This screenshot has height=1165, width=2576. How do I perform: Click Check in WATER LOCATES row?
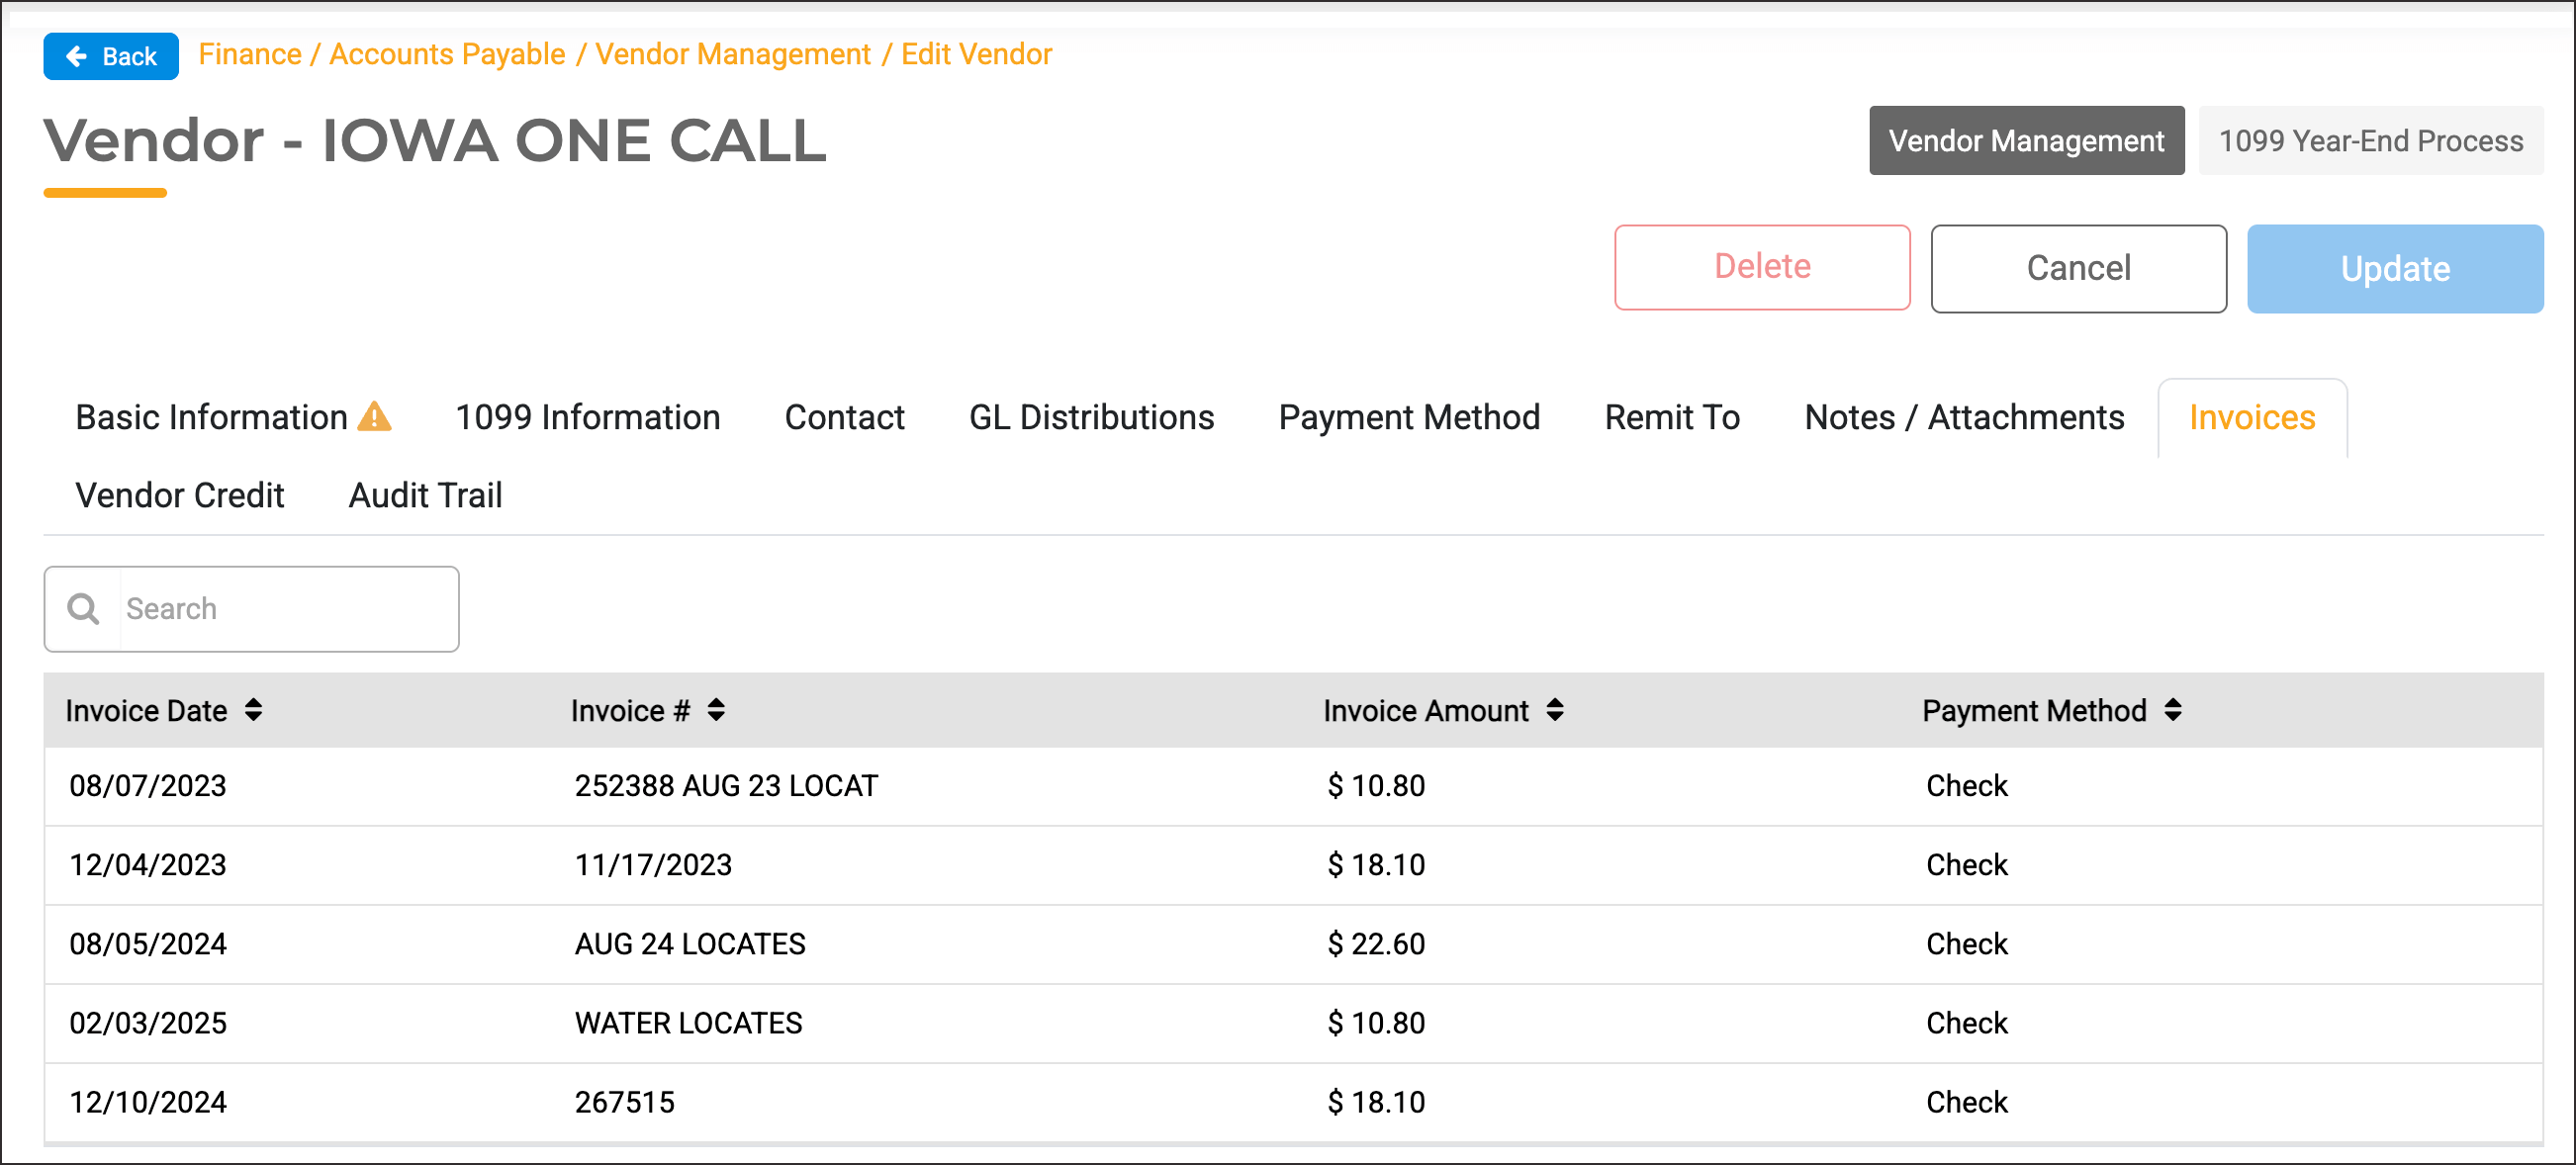[1966, 1023]
